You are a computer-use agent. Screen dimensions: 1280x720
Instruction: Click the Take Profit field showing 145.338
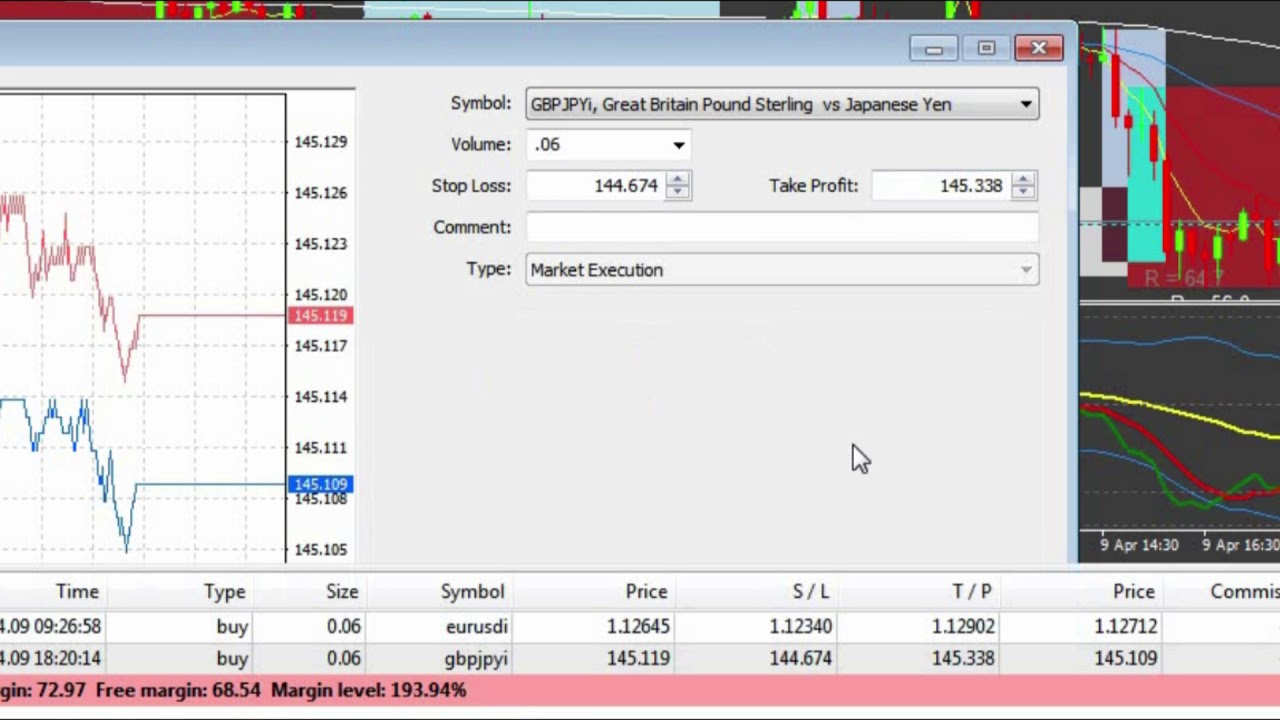pyautogui.click(x=941, y=186)
